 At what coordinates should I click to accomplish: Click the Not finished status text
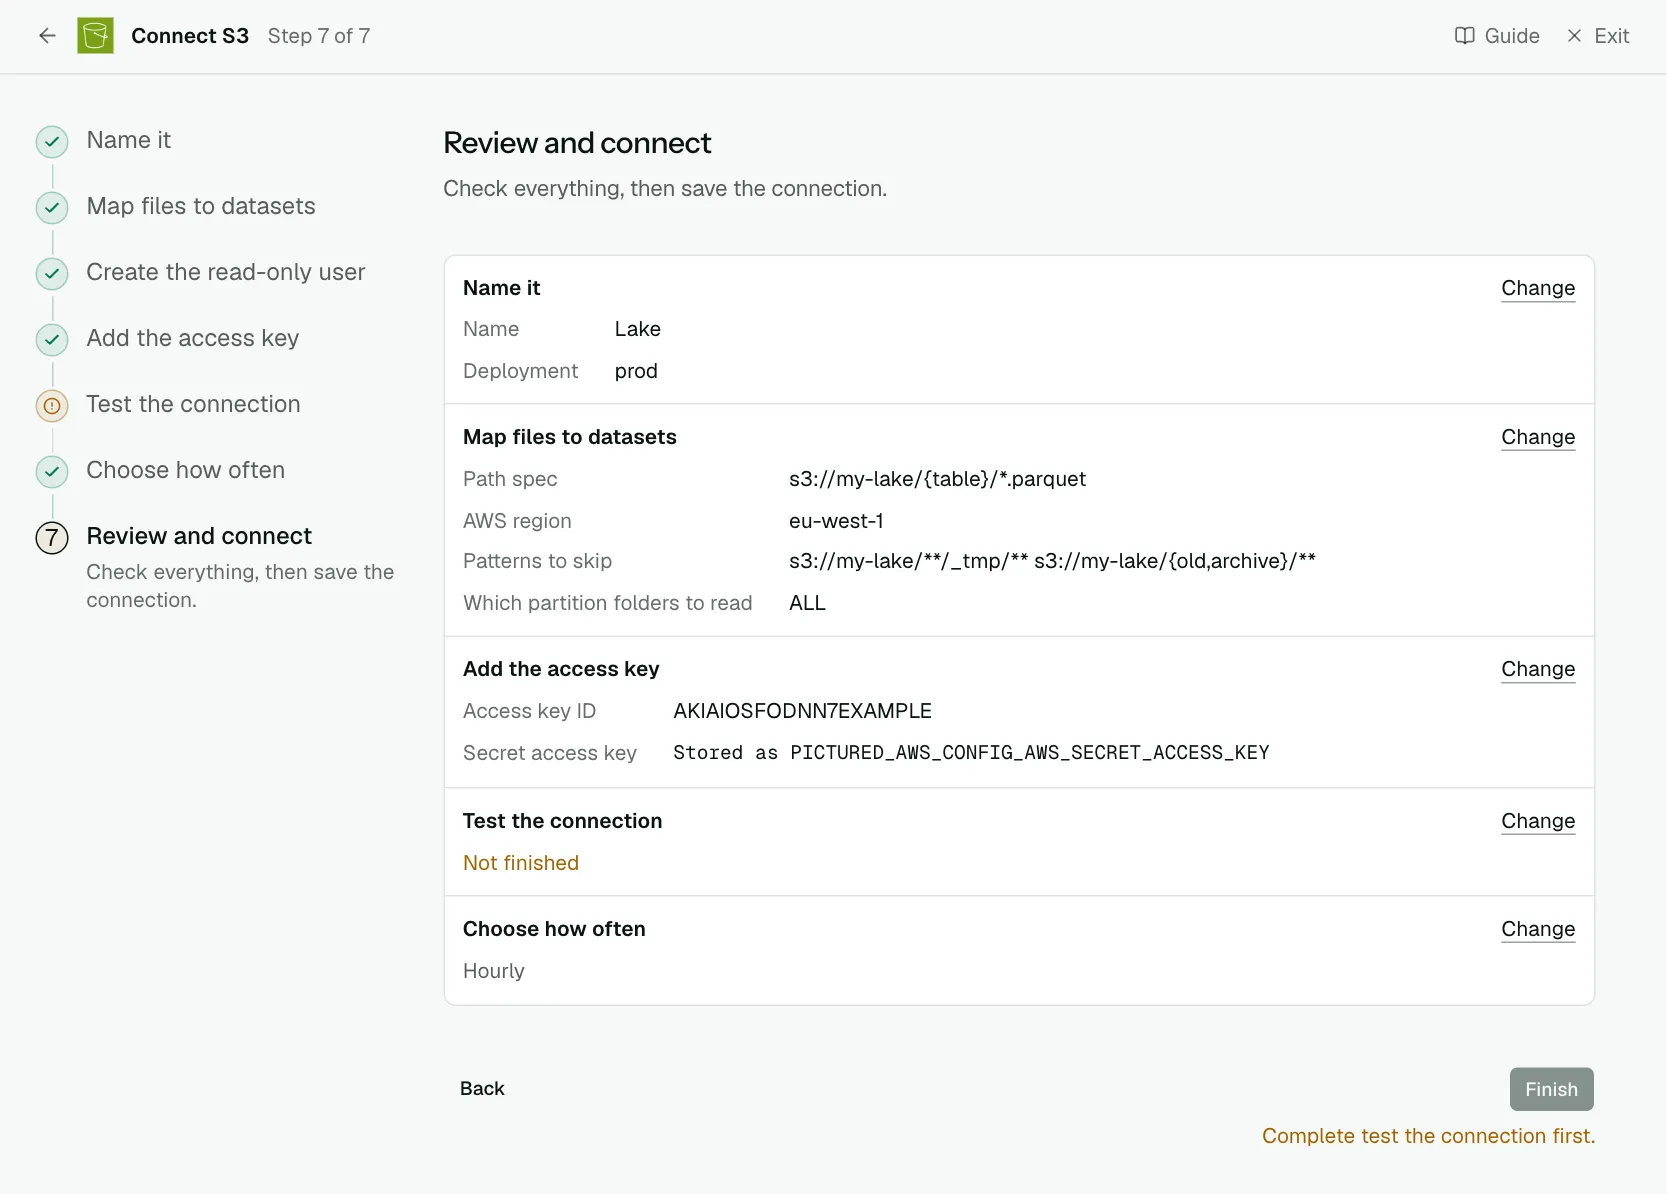click(521, 863)
